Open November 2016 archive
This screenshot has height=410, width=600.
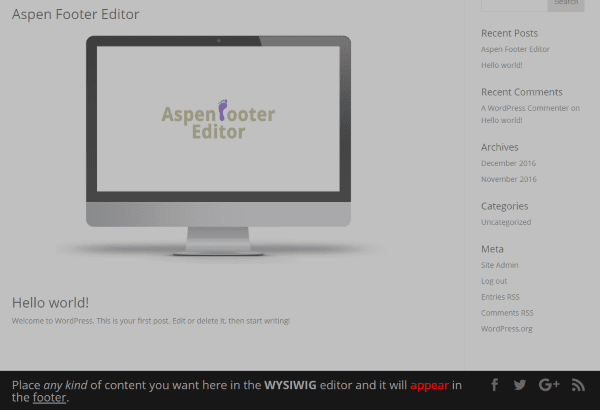pos(508,179)
